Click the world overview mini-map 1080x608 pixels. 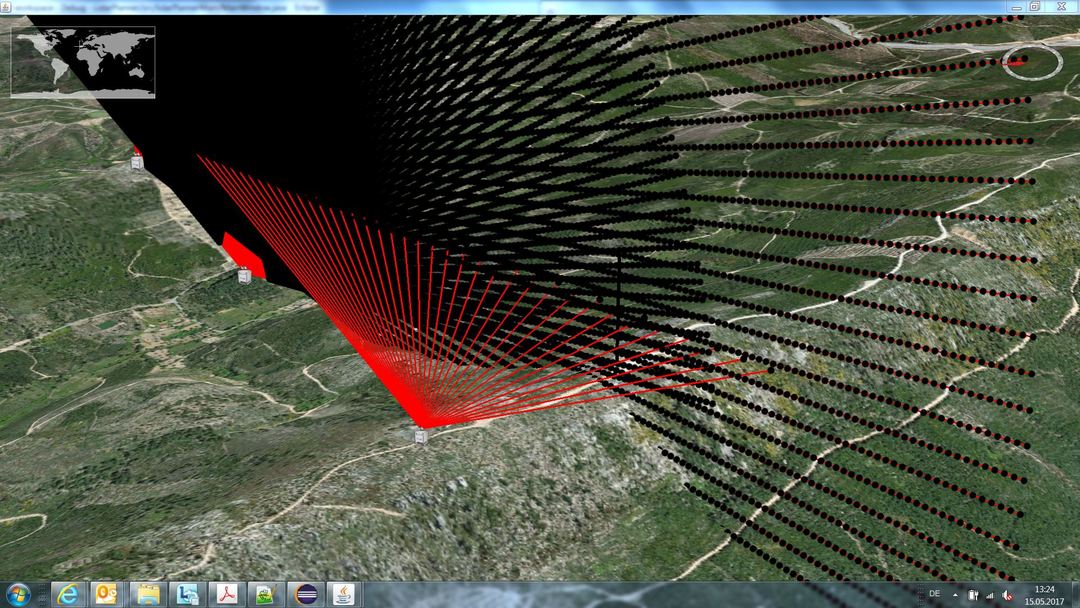tap(83, 61)
